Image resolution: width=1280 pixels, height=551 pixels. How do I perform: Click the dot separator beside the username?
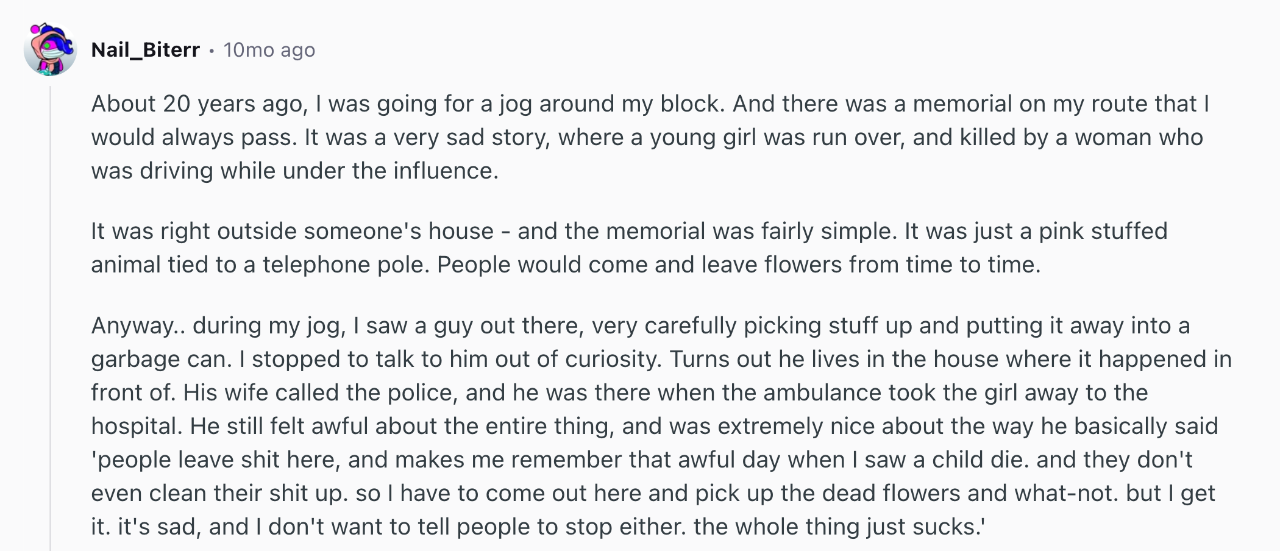[211, 50]
